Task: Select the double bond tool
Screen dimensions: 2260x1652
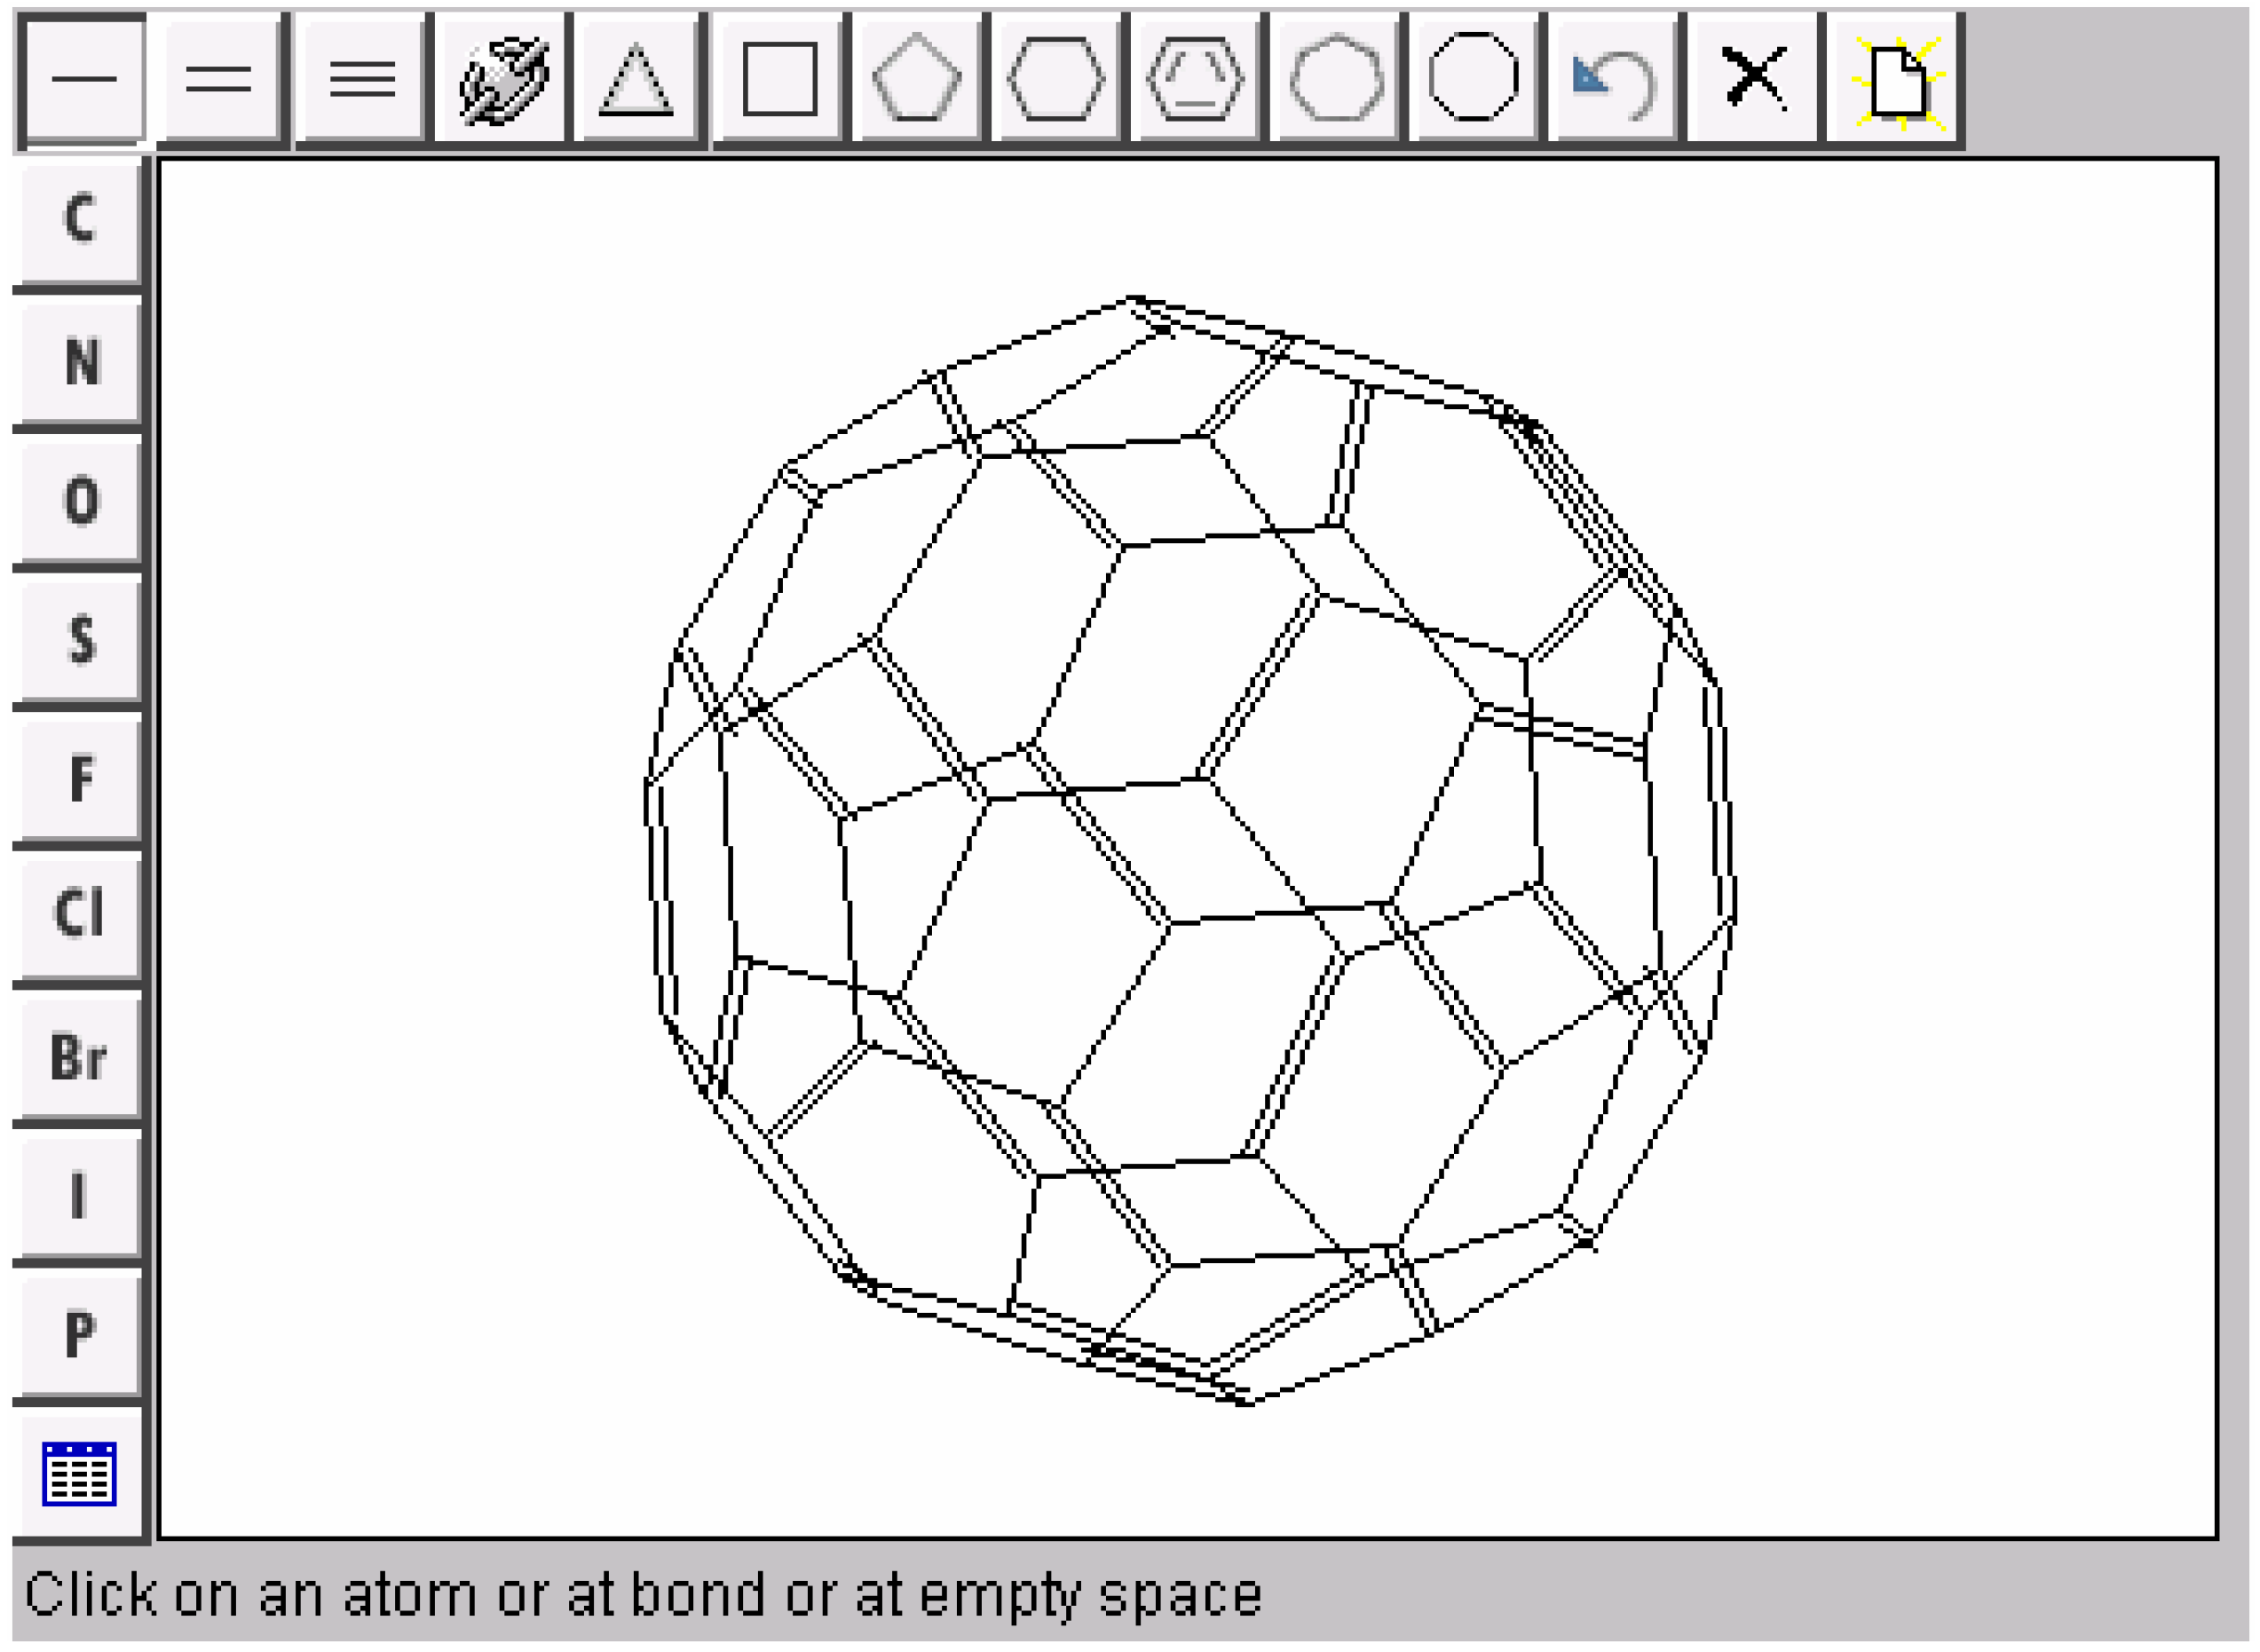Action: pos(222,78)
